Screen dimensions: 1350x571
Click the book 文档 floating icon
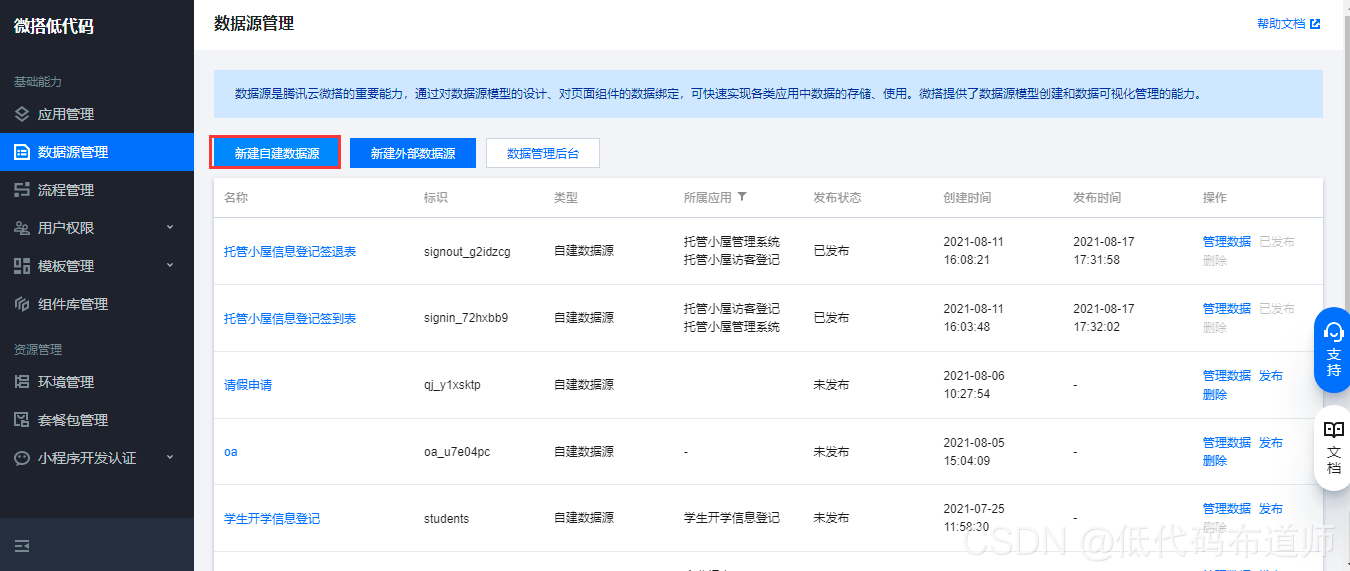point(1333,430)
